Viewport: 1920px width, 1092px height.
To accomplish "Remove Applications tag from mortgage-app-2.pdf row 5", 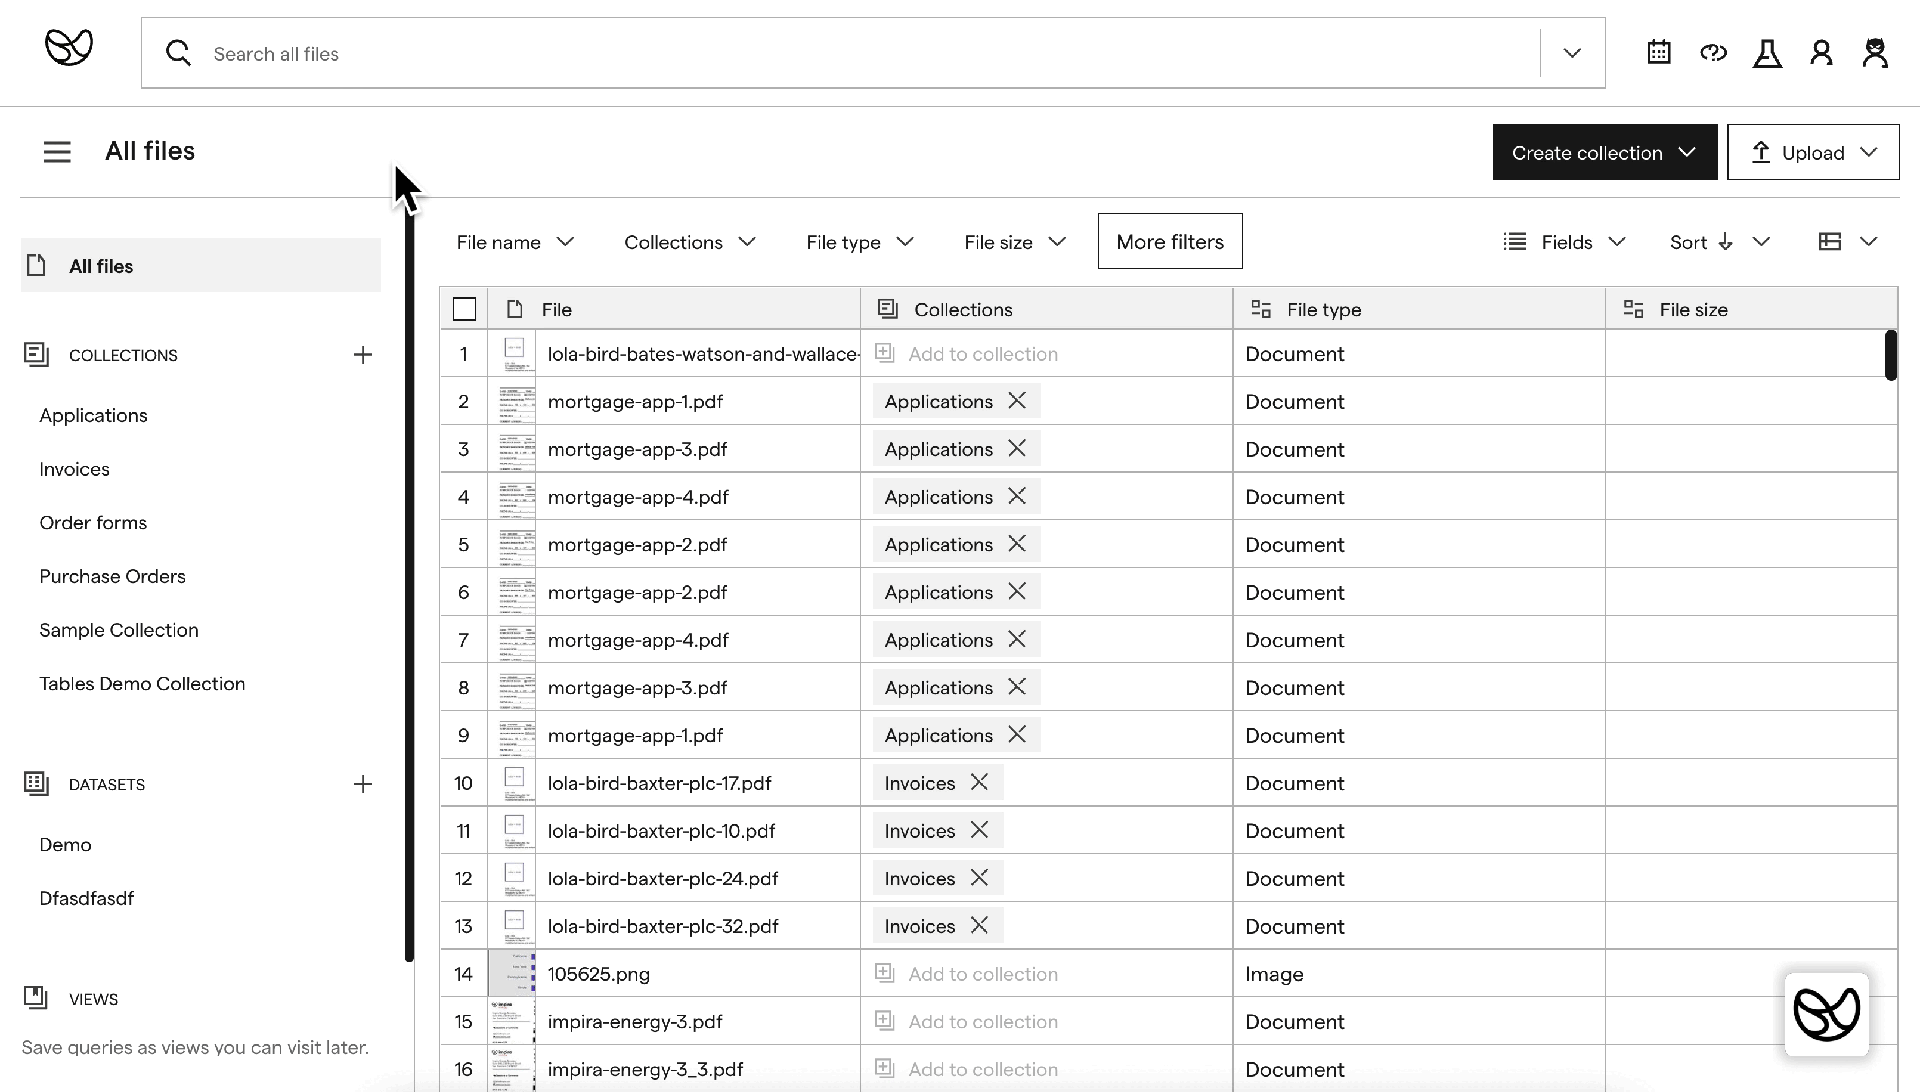I will pyautogui.click(x=1017, y=544).
